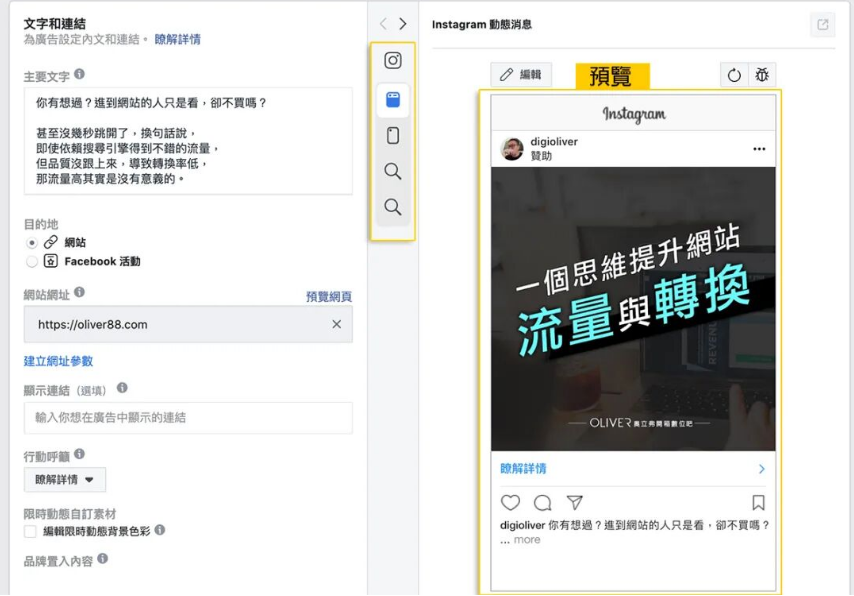Like the Instagram post with the heart icon

pyautogui.click(x=510, y=503)
